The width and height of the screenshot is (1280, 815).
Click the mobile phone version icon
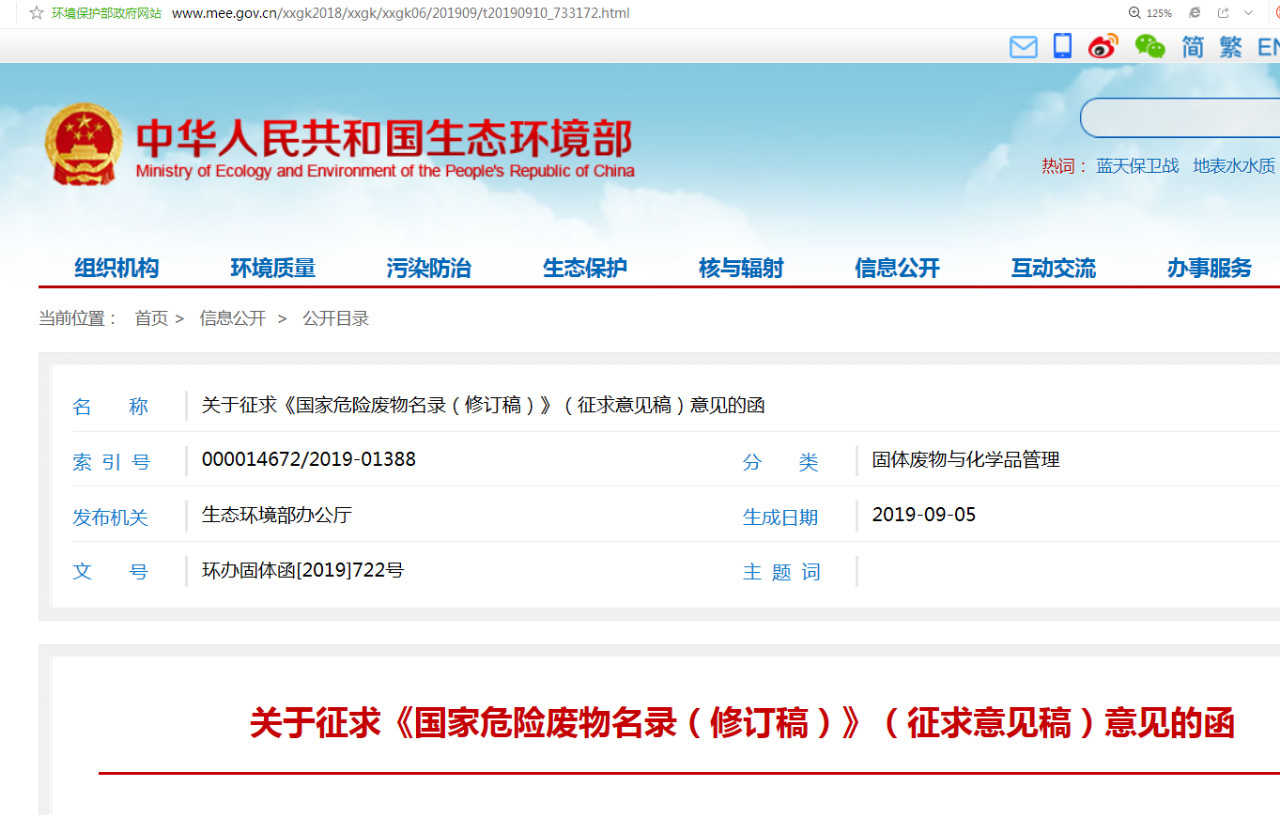[1062, 46]
